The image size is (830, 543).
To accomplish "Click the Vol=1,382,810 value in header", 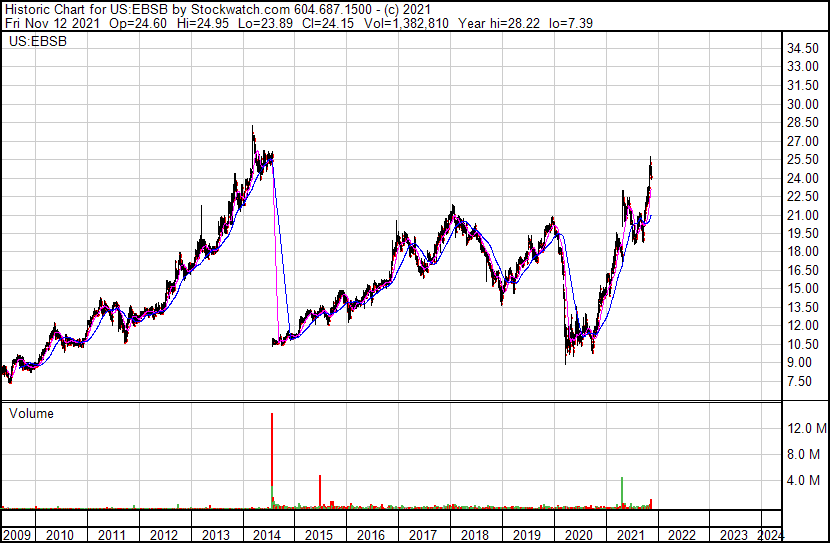I will click(407, 23).
